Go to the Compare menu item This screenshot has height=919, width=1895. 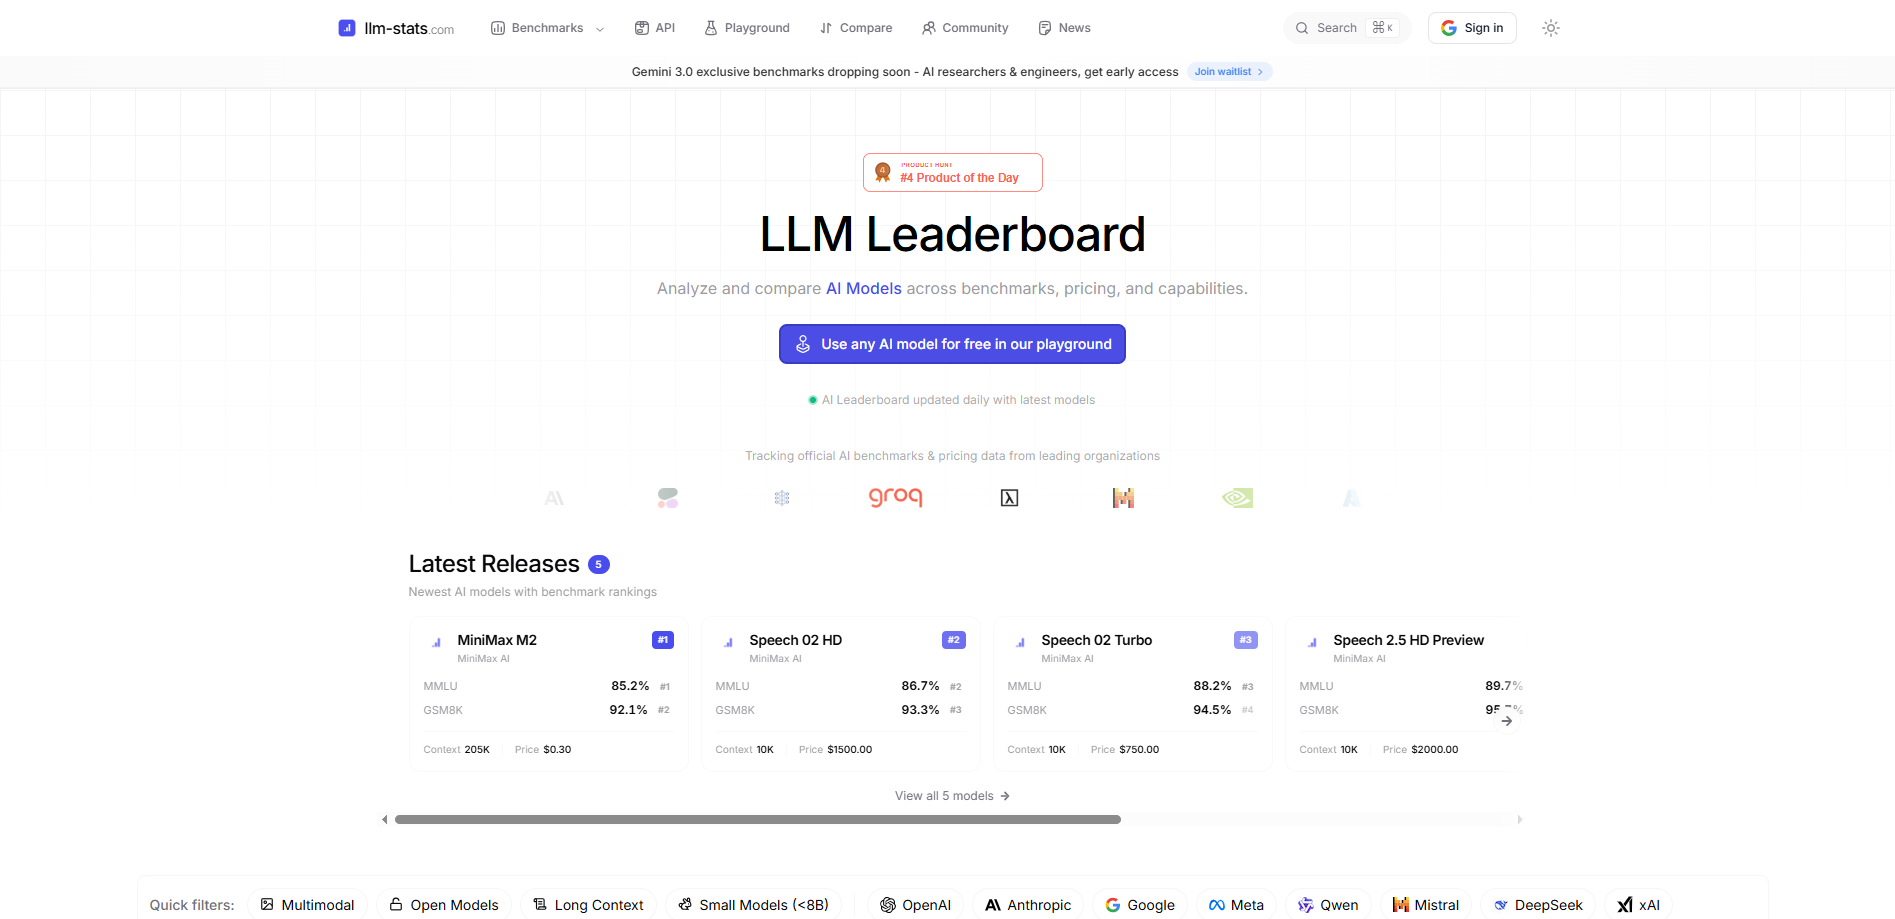pyautogui.click(x=855, y=27)
